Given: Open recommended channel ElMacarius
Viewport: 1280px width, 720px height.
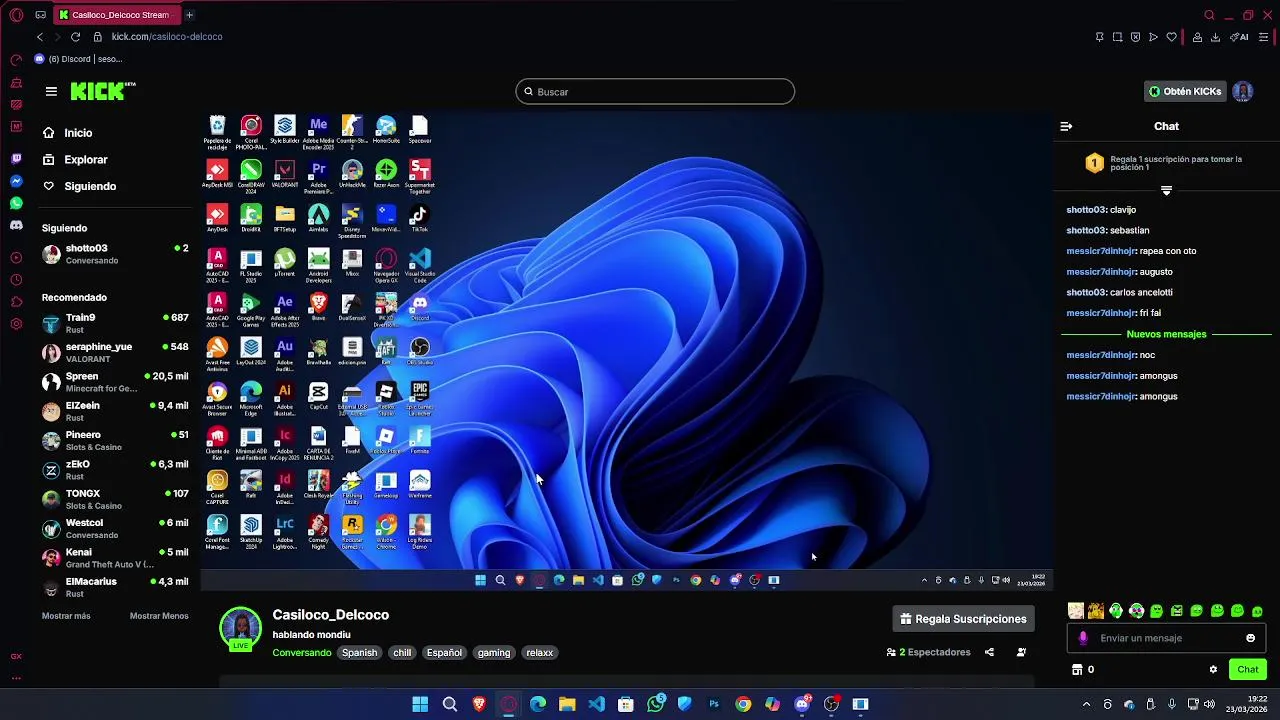Looking at the screenshot, I should 114,587.
